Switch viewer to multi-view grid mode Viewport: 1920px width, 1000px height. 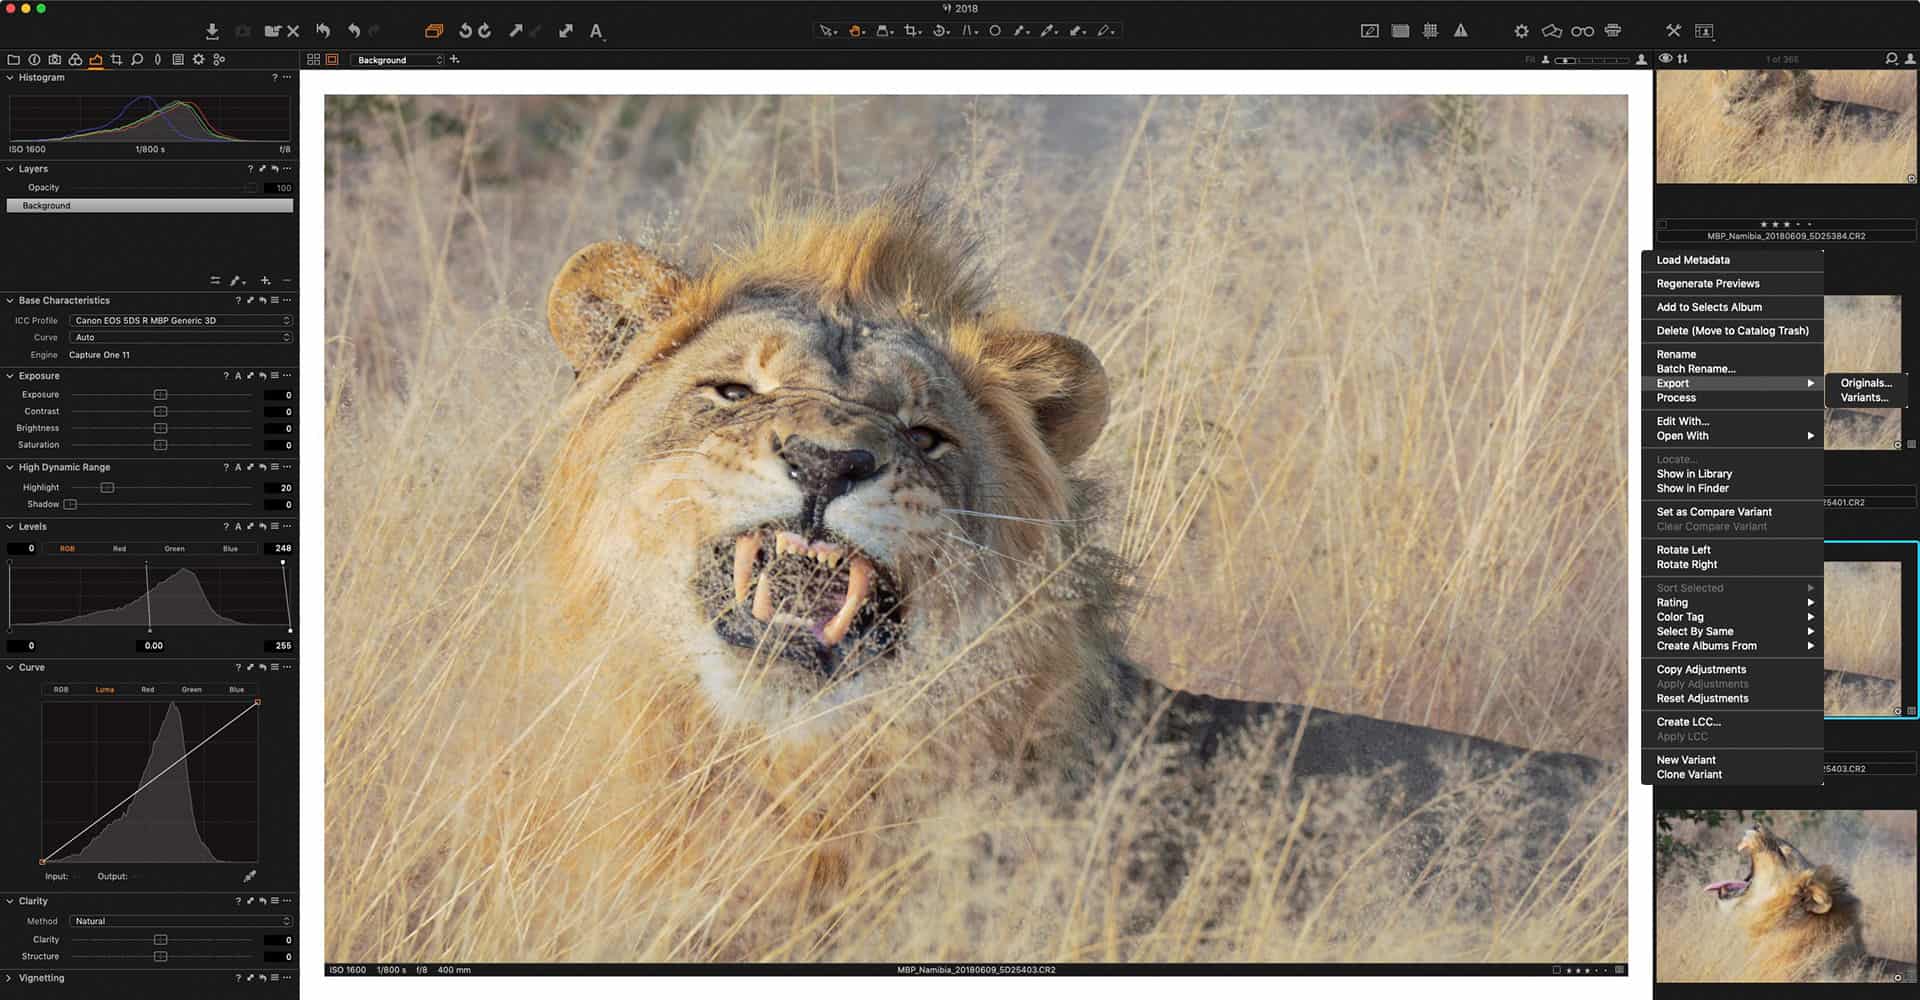click(313, 60)
